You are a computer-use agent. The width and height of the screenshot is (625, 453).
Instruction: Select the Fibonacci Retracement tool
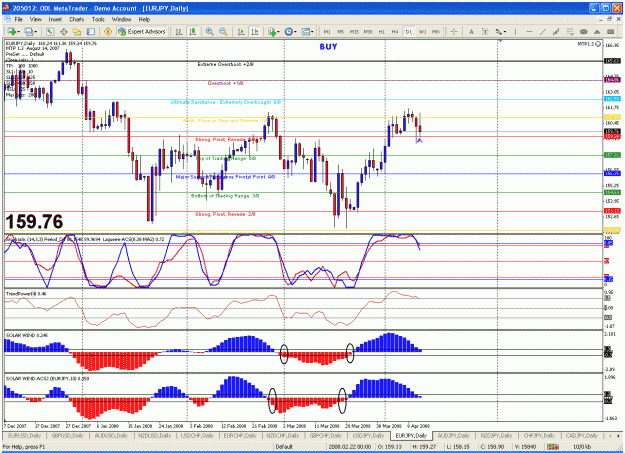pos(570,32)
